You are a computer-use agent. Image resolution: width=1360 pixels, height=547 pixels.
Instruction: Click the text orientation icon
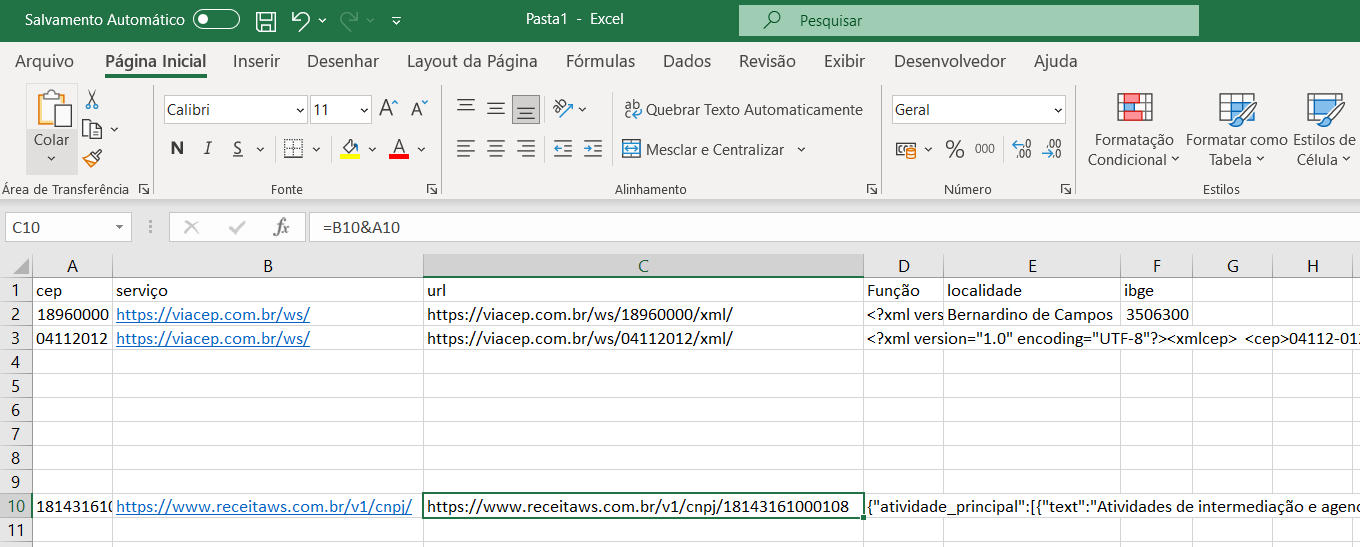563,108
